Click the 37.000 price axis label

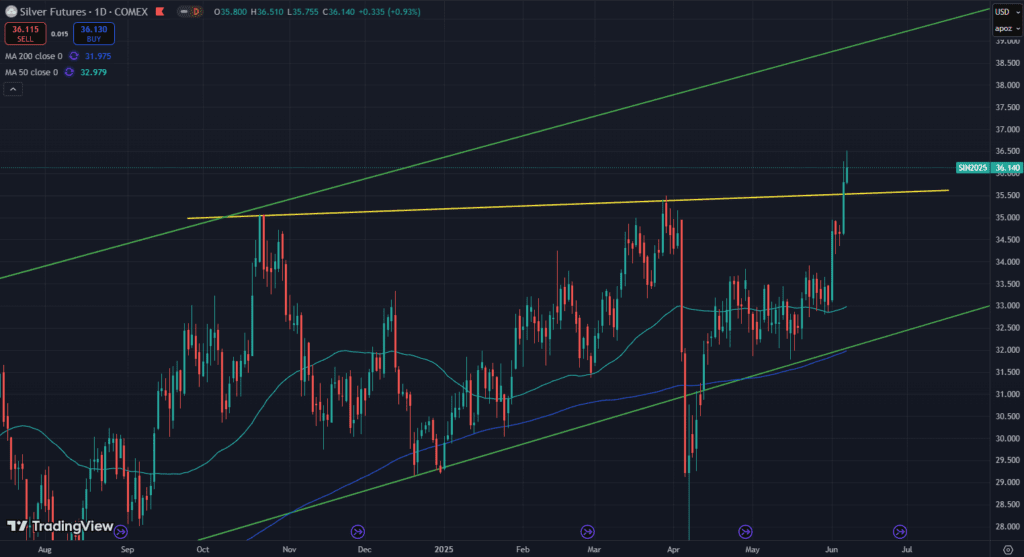pos(1008,130)
